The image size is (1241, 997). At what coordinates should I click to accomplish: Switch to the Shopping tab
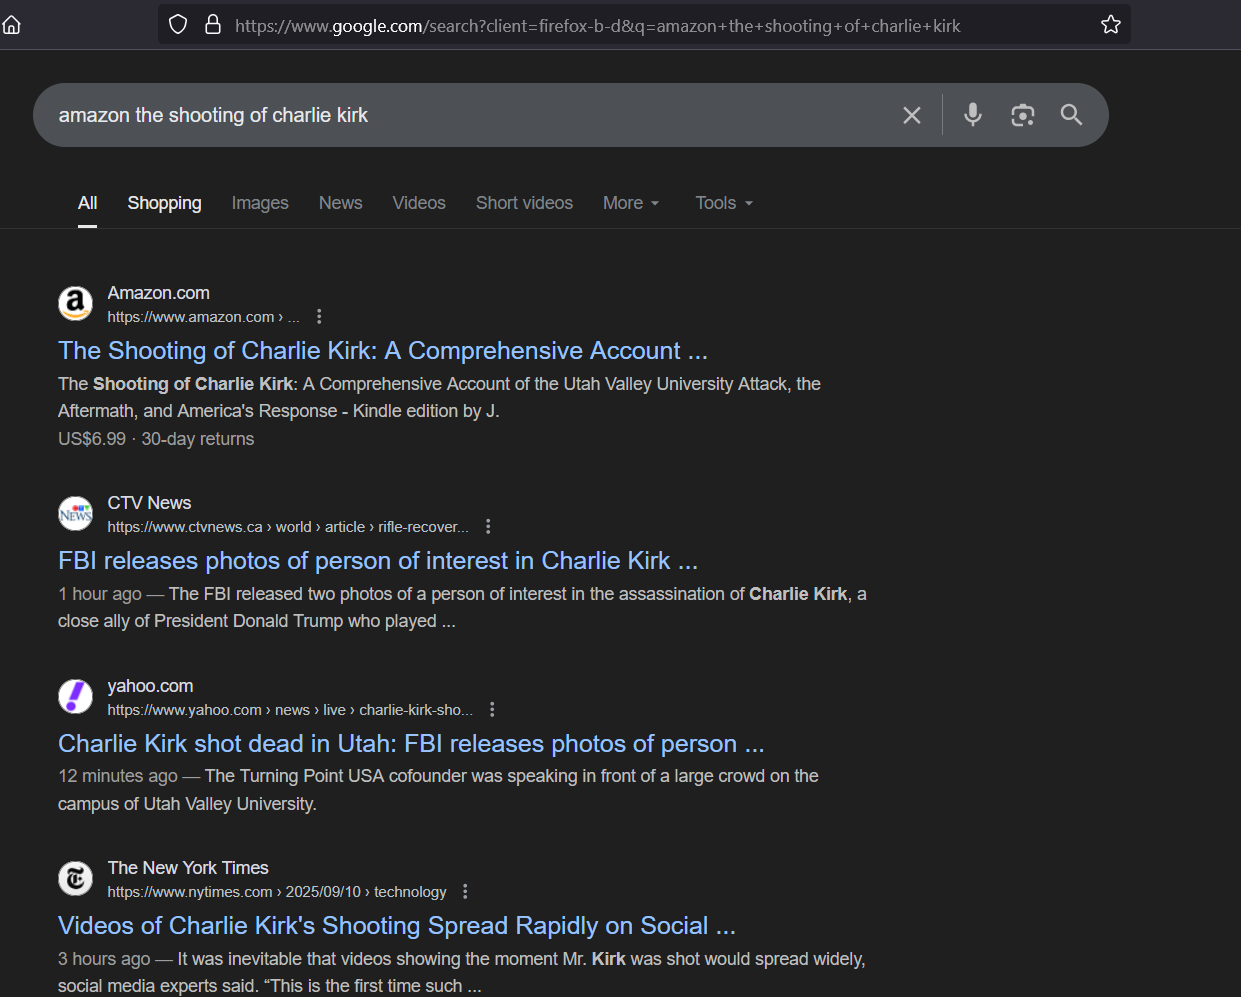point(164,203)
